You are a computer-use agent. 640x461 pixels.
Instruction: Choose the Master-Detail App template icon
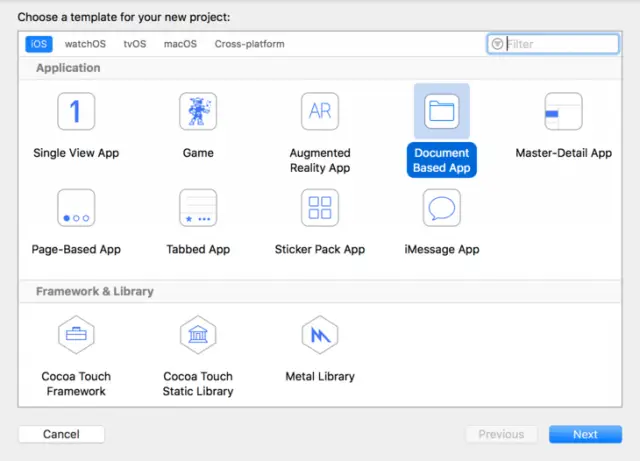(x=563, y=111)
